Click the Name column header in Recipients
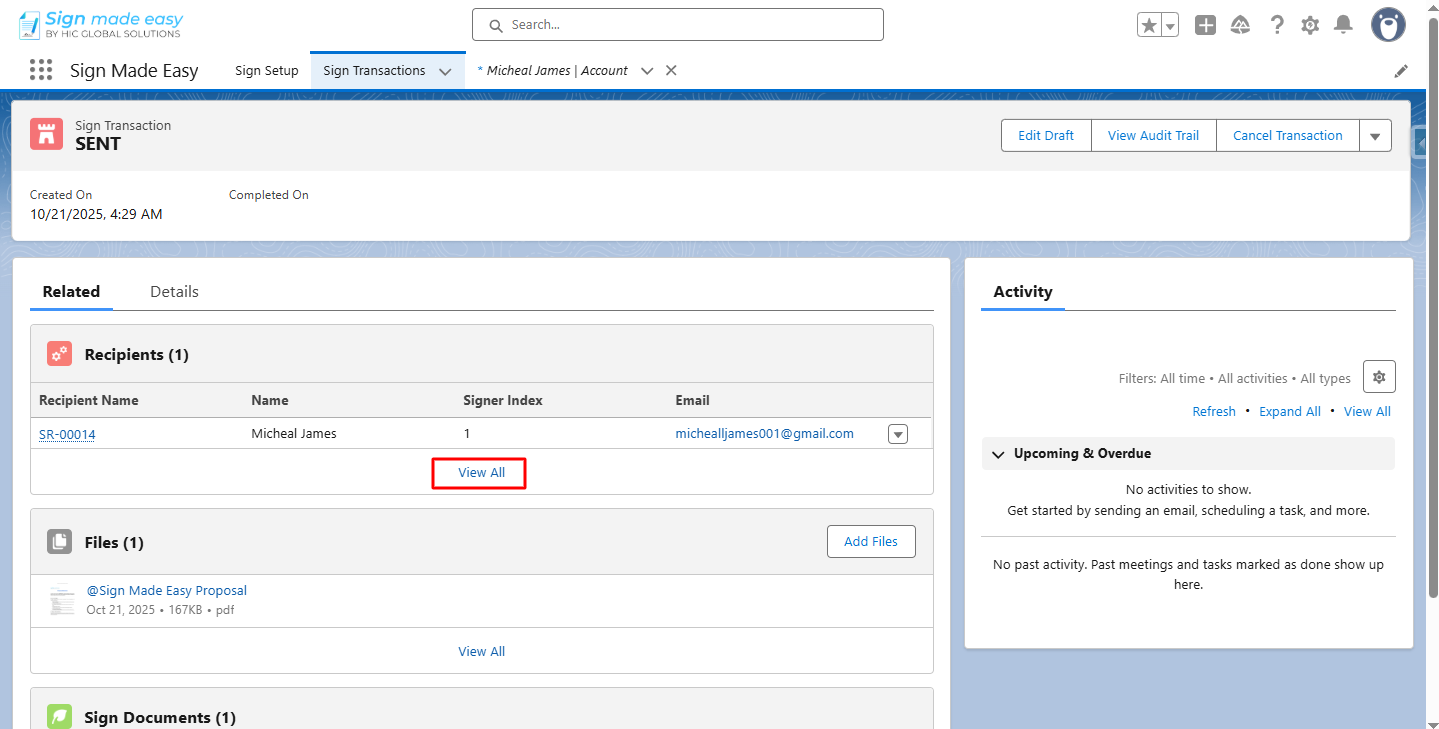Viewport: 1439px width, 729px height. tap(270, 400)
